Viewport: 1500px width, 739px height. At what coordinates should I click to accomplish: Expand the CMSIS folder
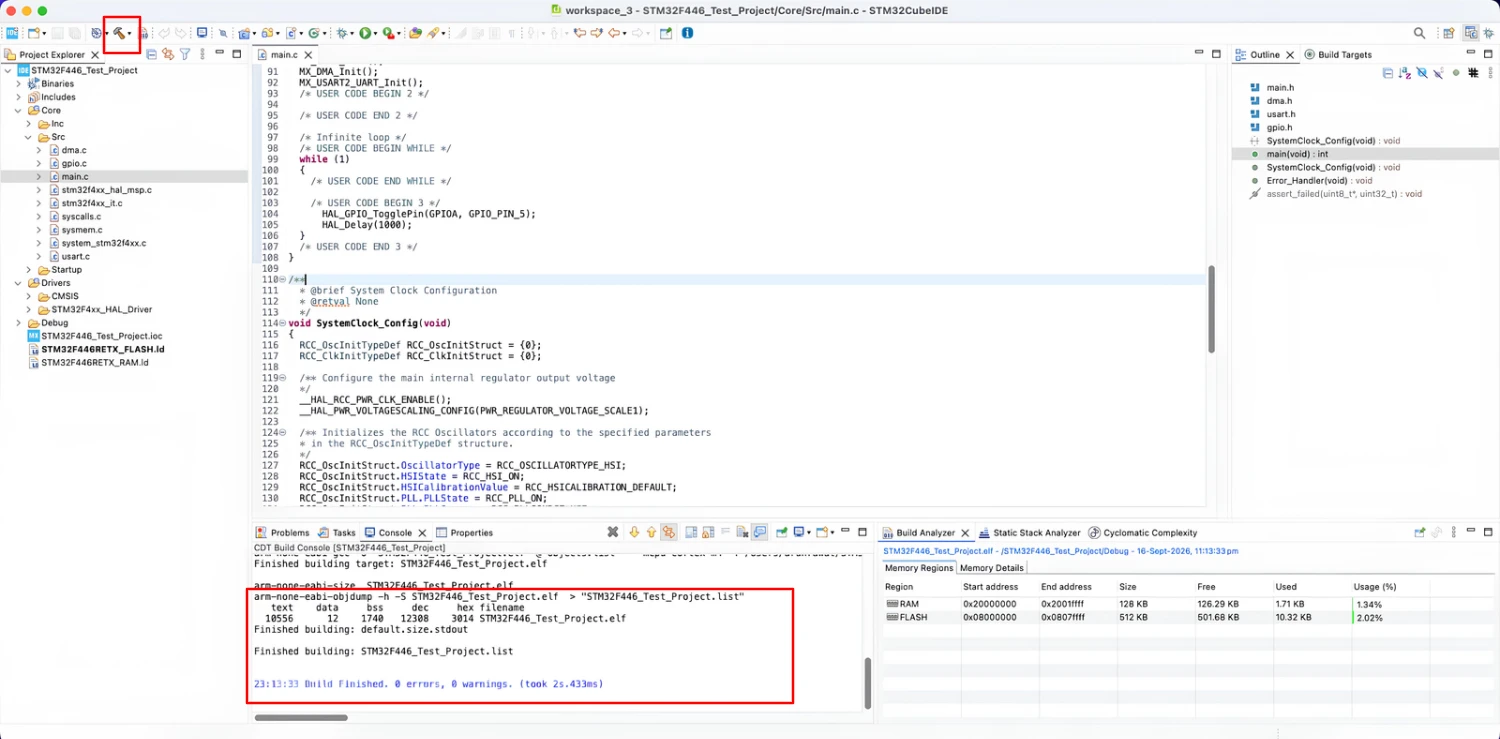(x=29, y=296)
